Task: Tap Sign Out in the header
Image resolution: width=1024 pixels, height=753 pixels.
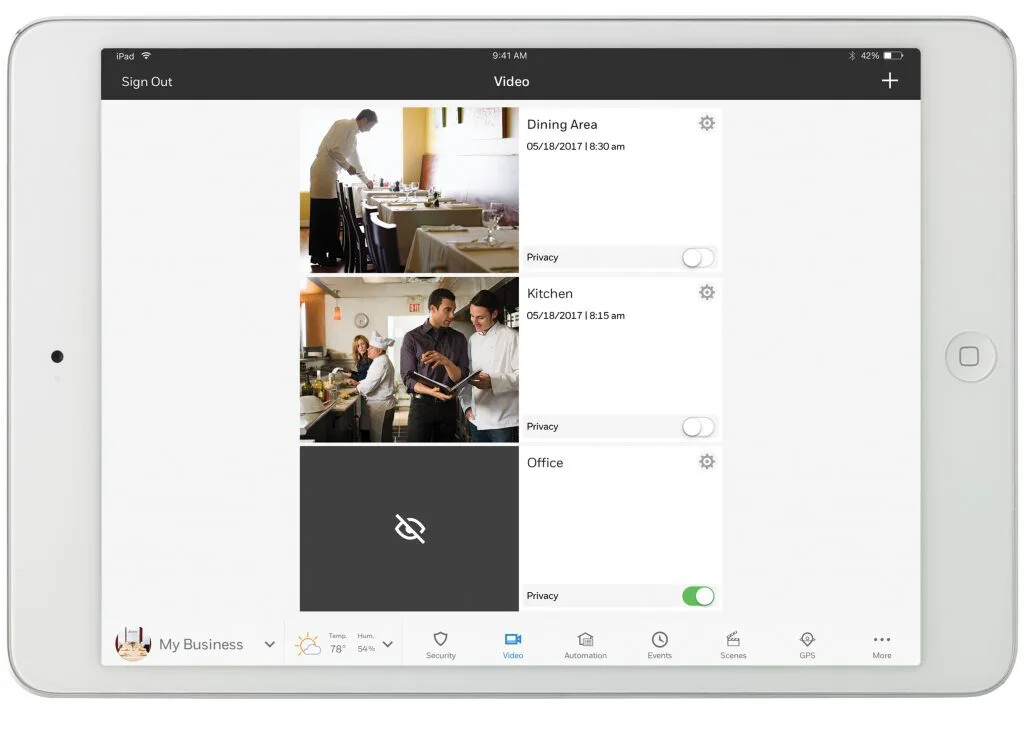Action: 147,82
